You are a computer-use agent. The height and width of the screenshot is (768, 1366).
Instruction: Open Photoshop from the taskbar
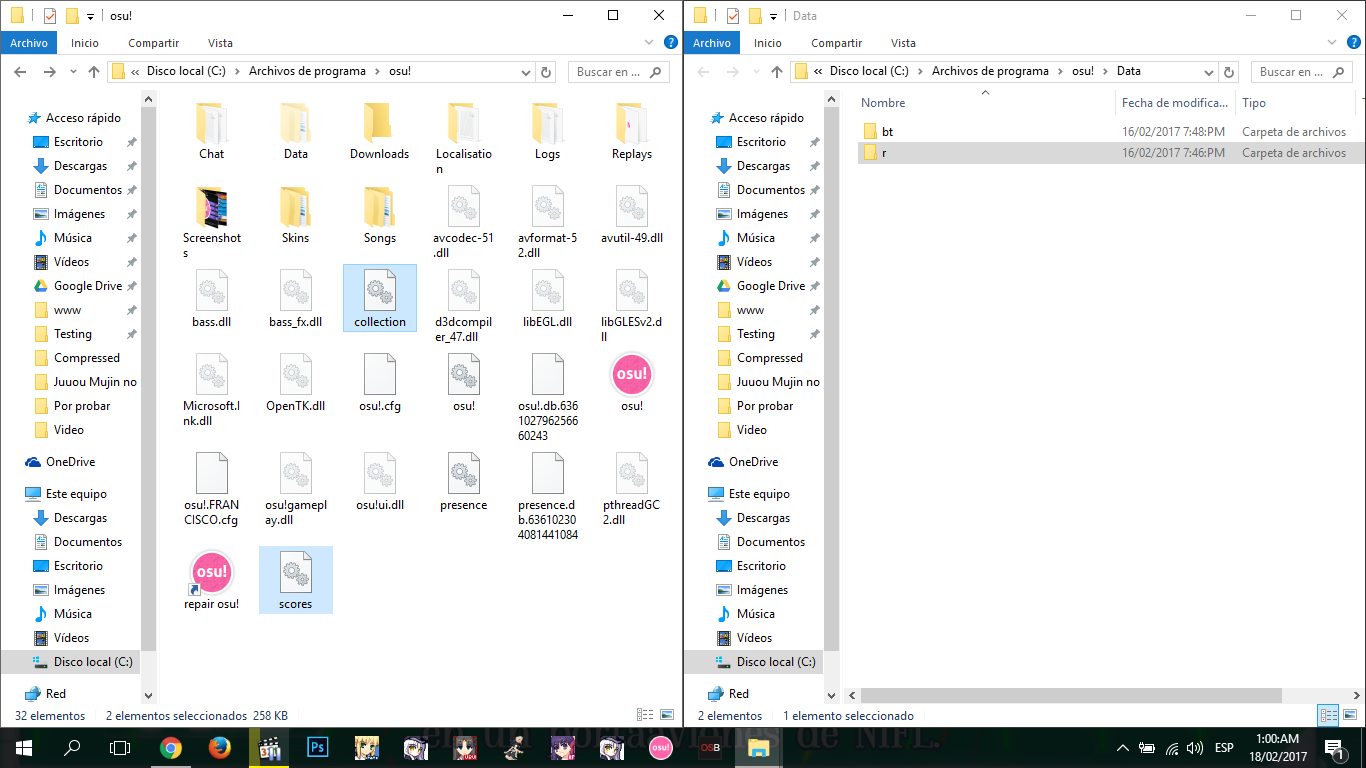tap(318, 748)
